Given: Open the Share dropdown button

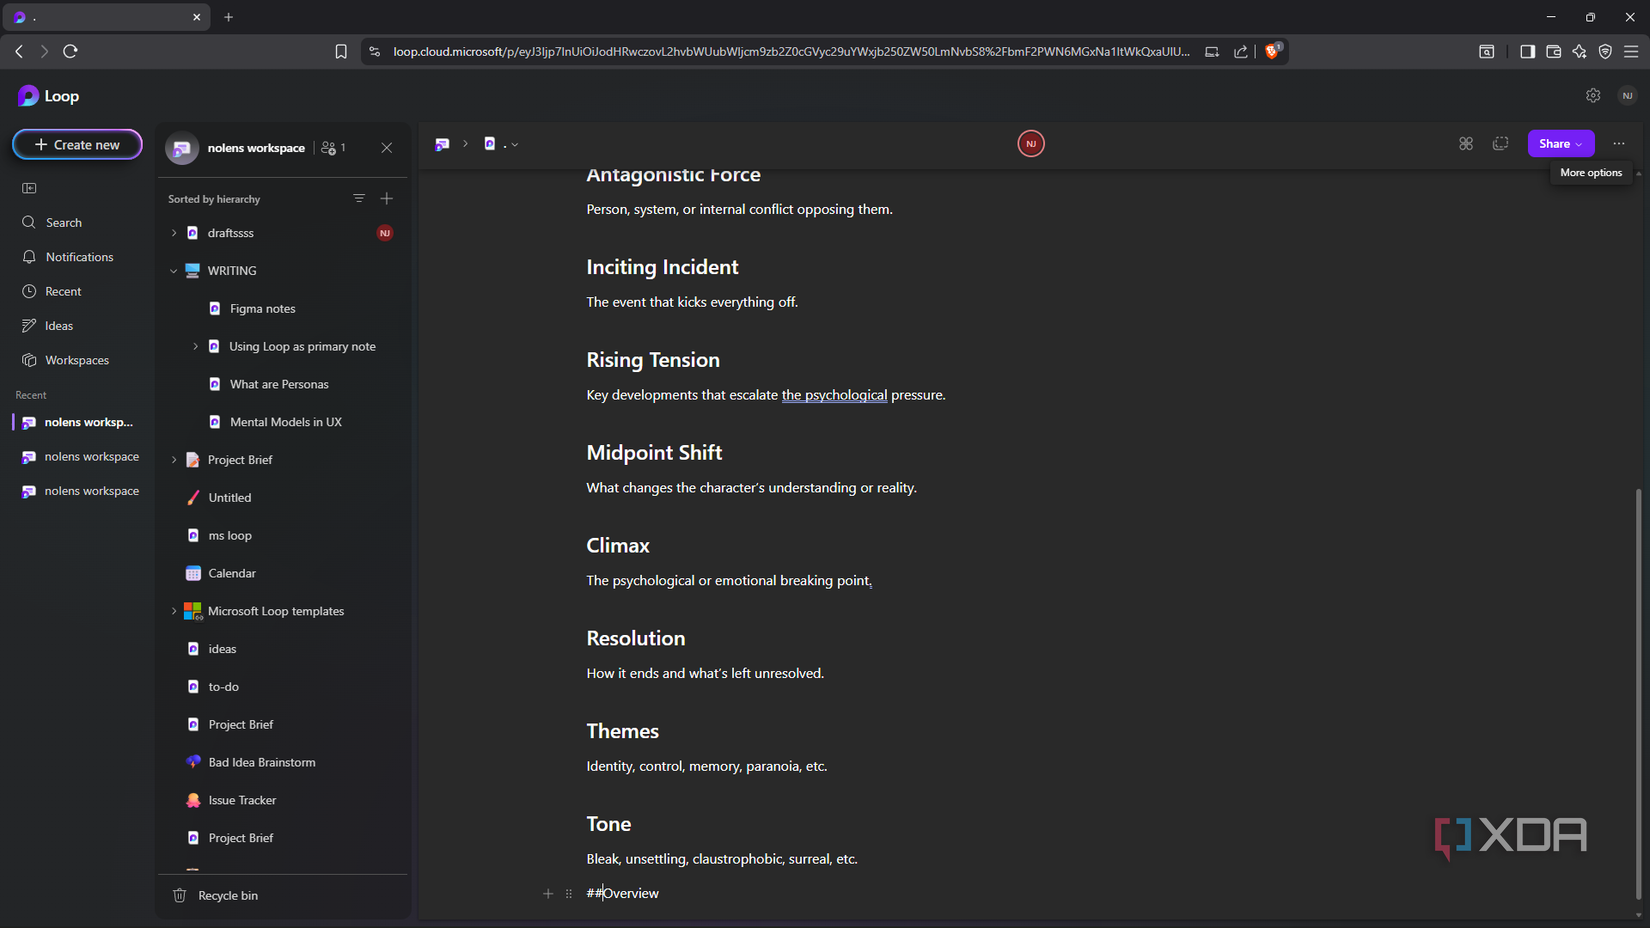Looking at the screenshot, I should 1560,144.
